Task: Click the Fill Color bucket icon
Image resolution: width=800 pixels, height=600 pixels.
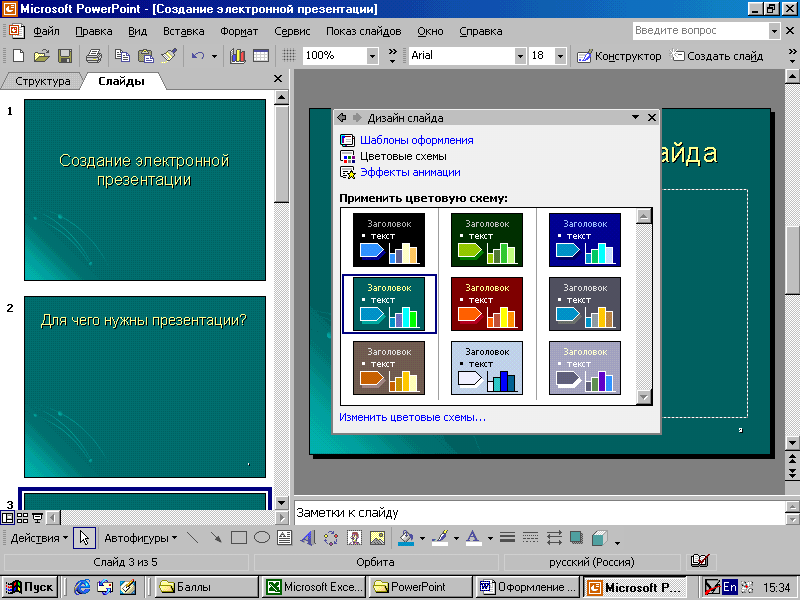Action: [406, 538]
